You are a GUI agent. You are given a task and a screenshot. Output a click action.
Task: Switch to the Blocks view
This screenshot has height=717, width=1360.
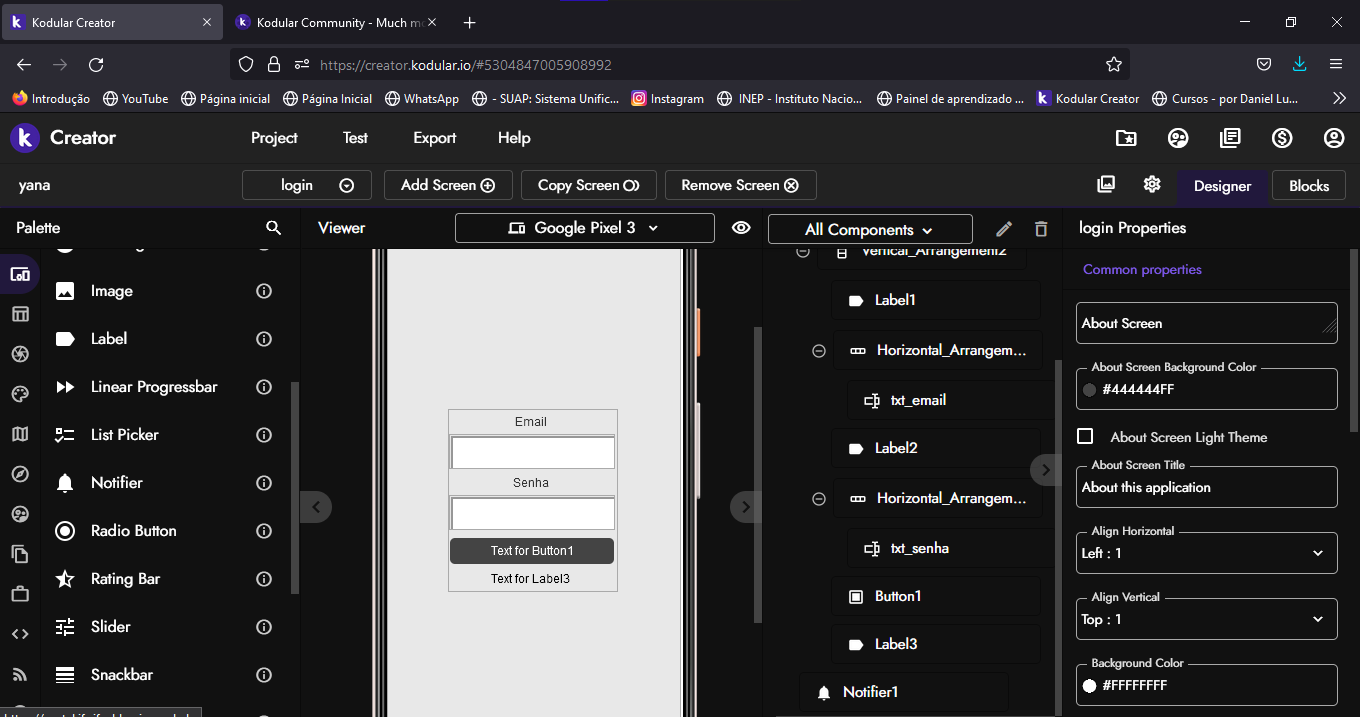pos(1308,186)
